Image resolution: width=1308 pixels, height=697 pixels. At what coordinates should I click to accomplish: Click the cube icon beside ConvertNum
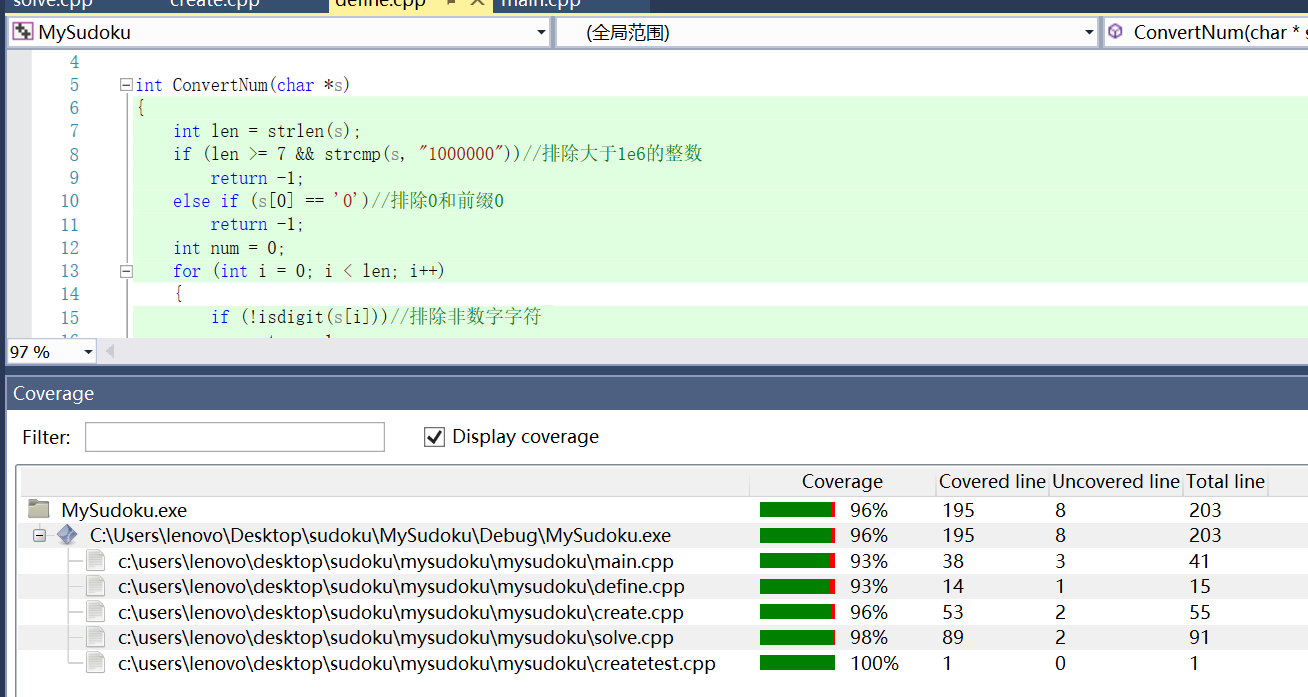(1115, 32)
